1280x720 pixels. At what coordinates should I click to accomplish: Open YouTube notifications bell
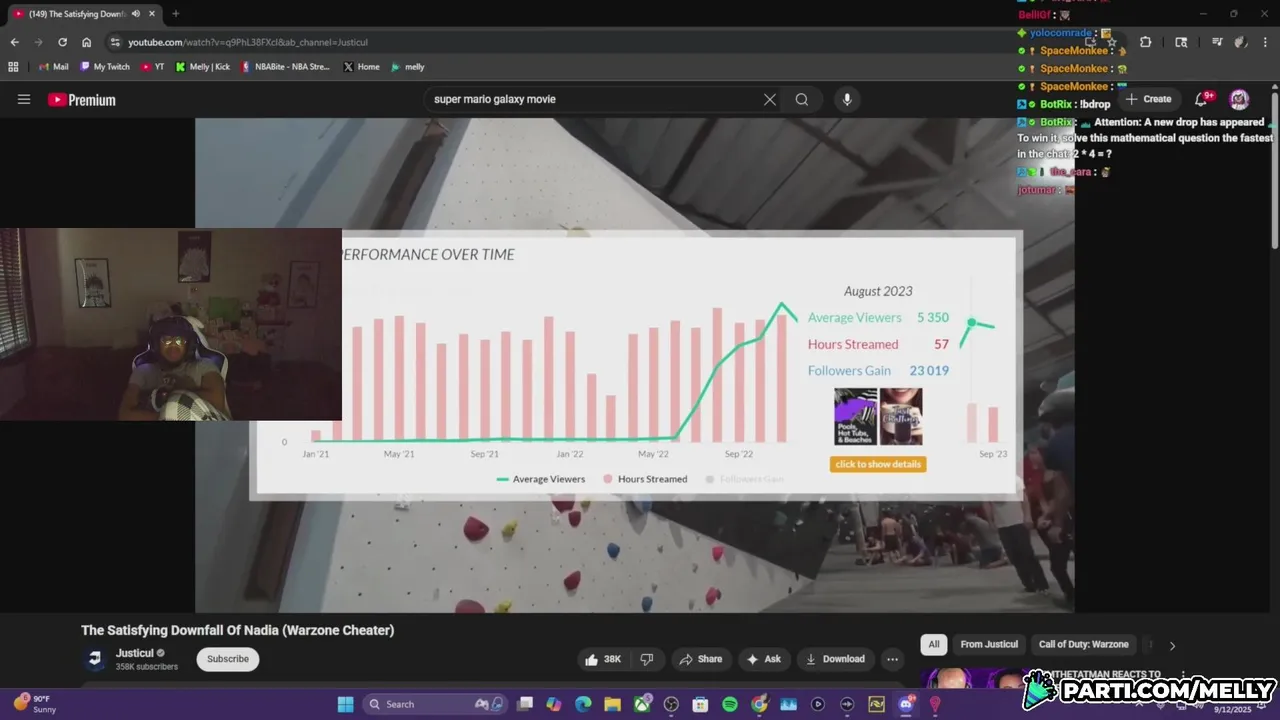tap(1203, 99)
